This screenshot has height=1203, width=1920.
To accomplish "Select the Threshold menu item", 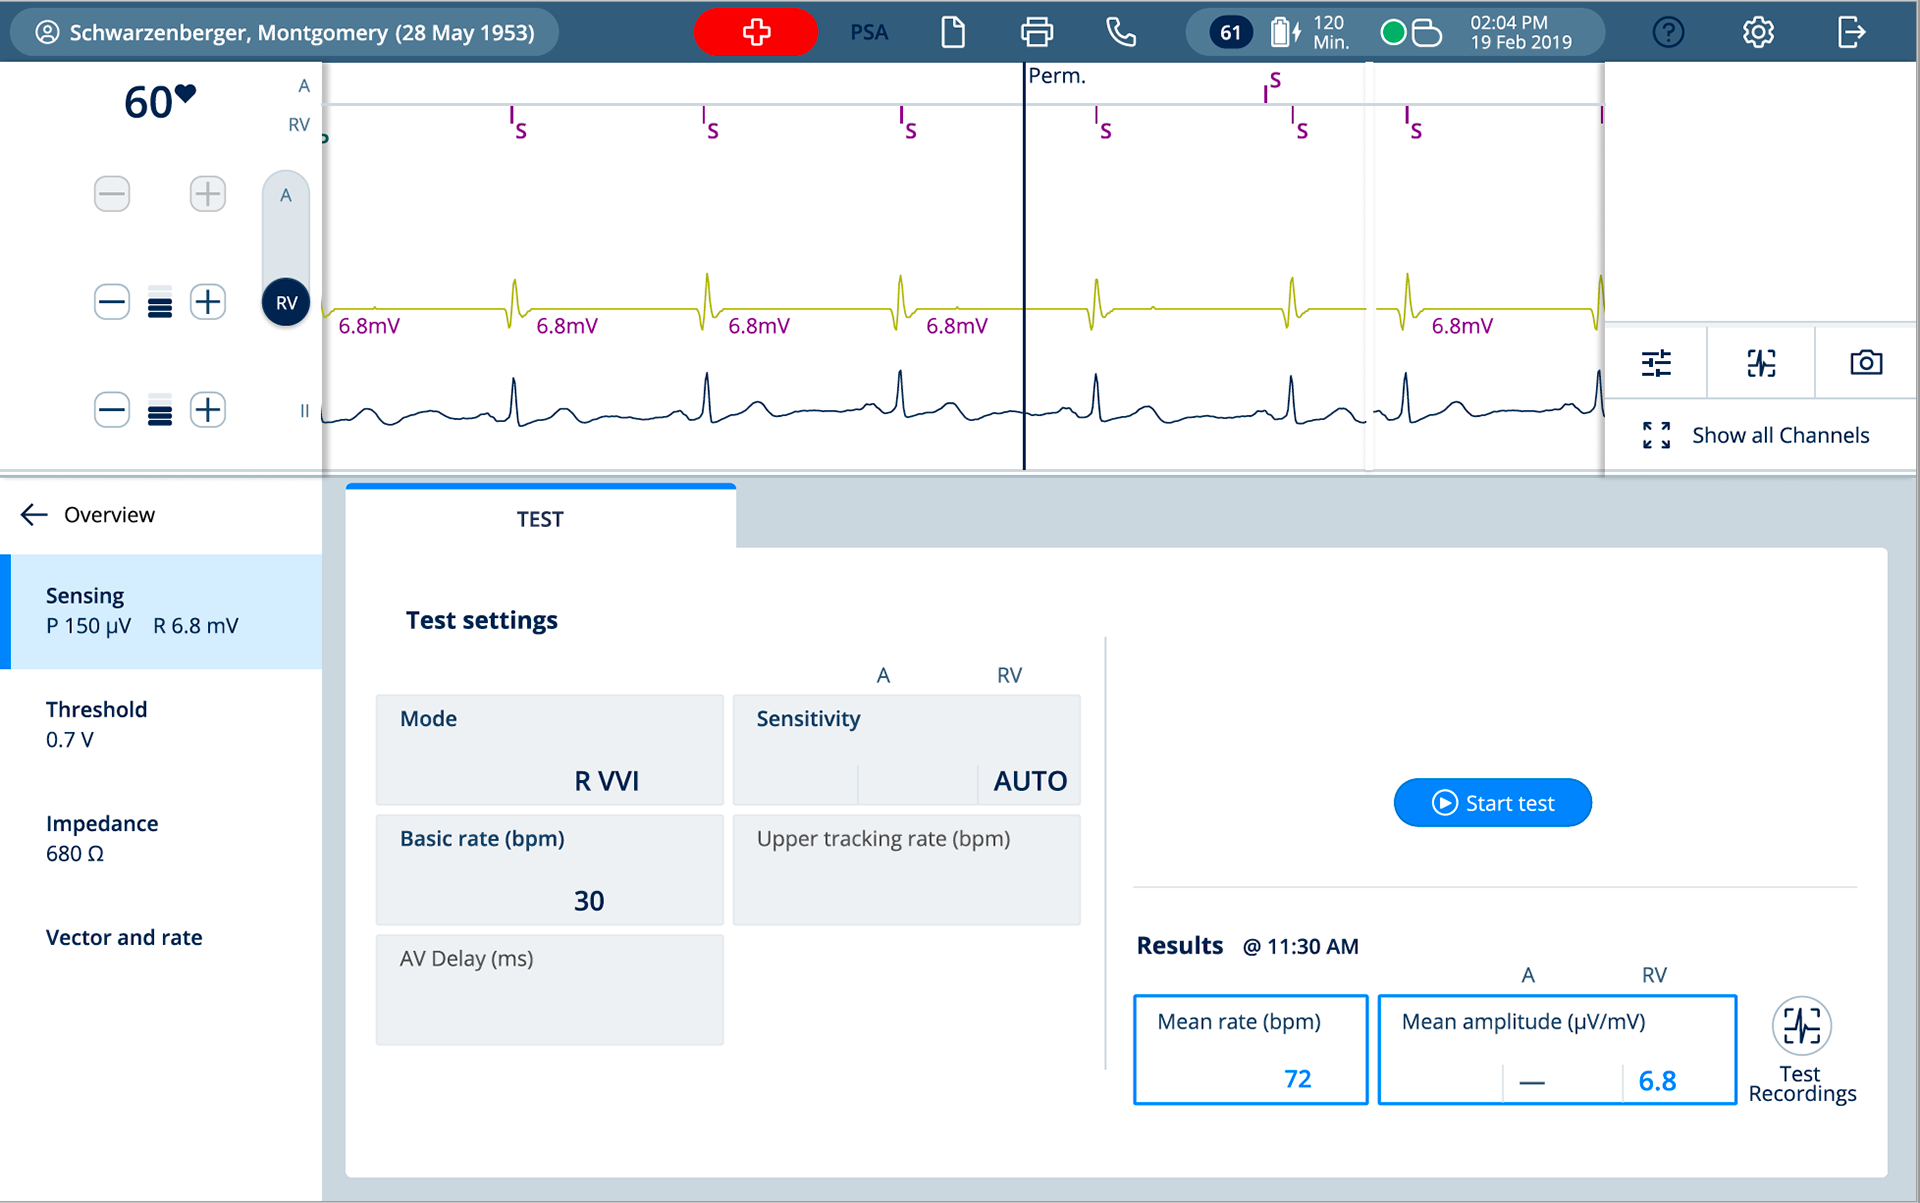I will coord(161,725).
